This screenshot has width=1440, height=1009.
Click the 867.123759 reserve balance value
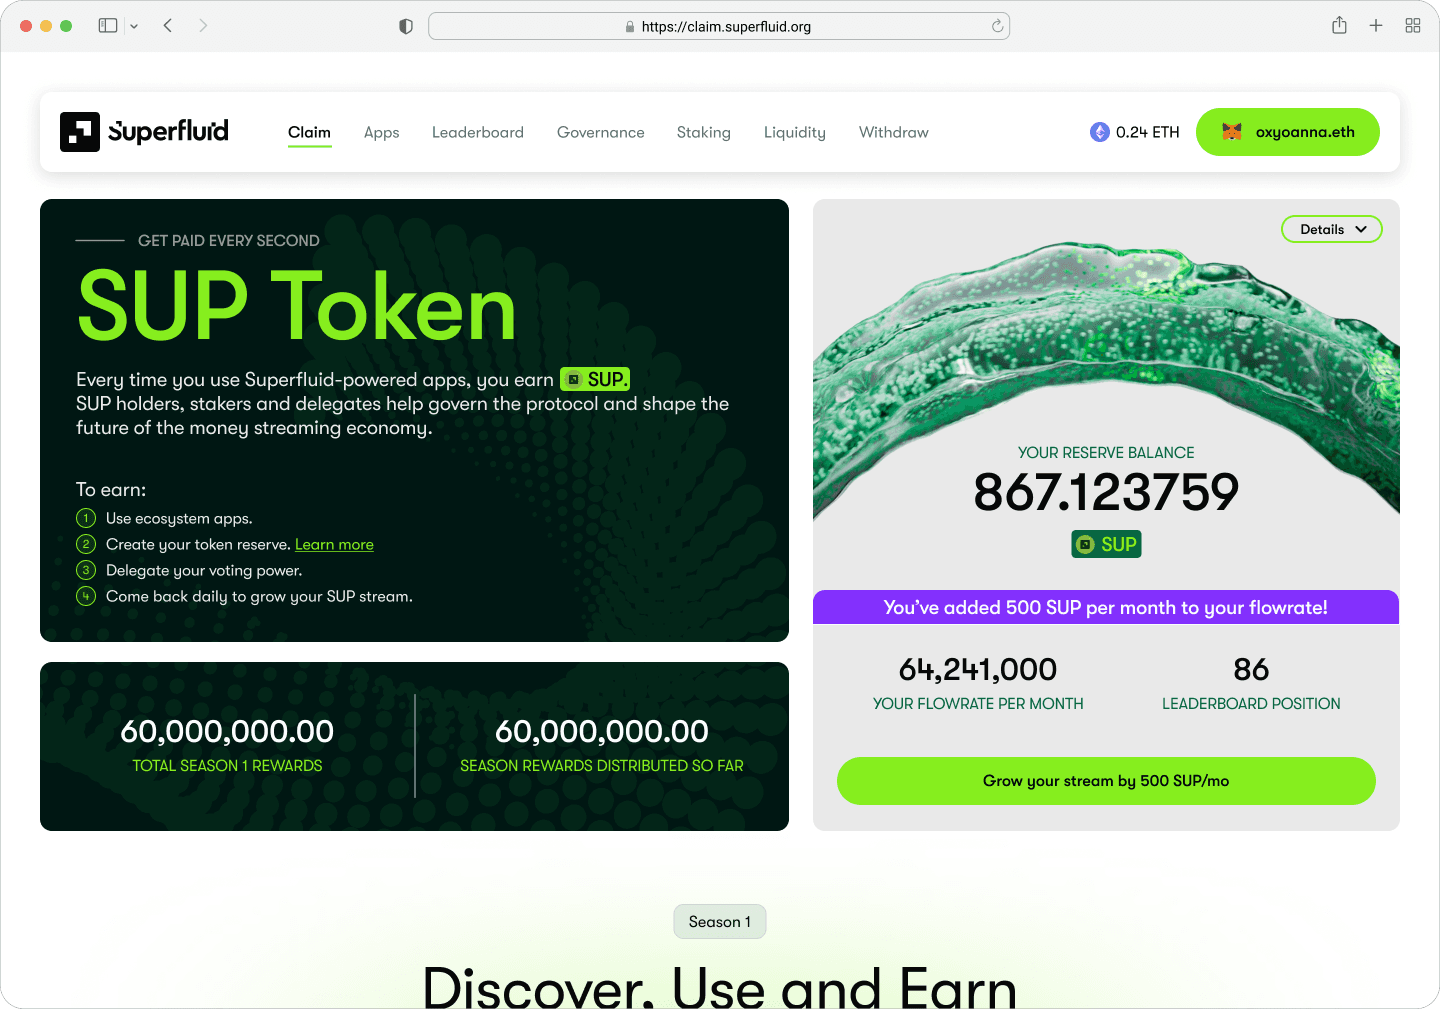[x=1106, y=492]
